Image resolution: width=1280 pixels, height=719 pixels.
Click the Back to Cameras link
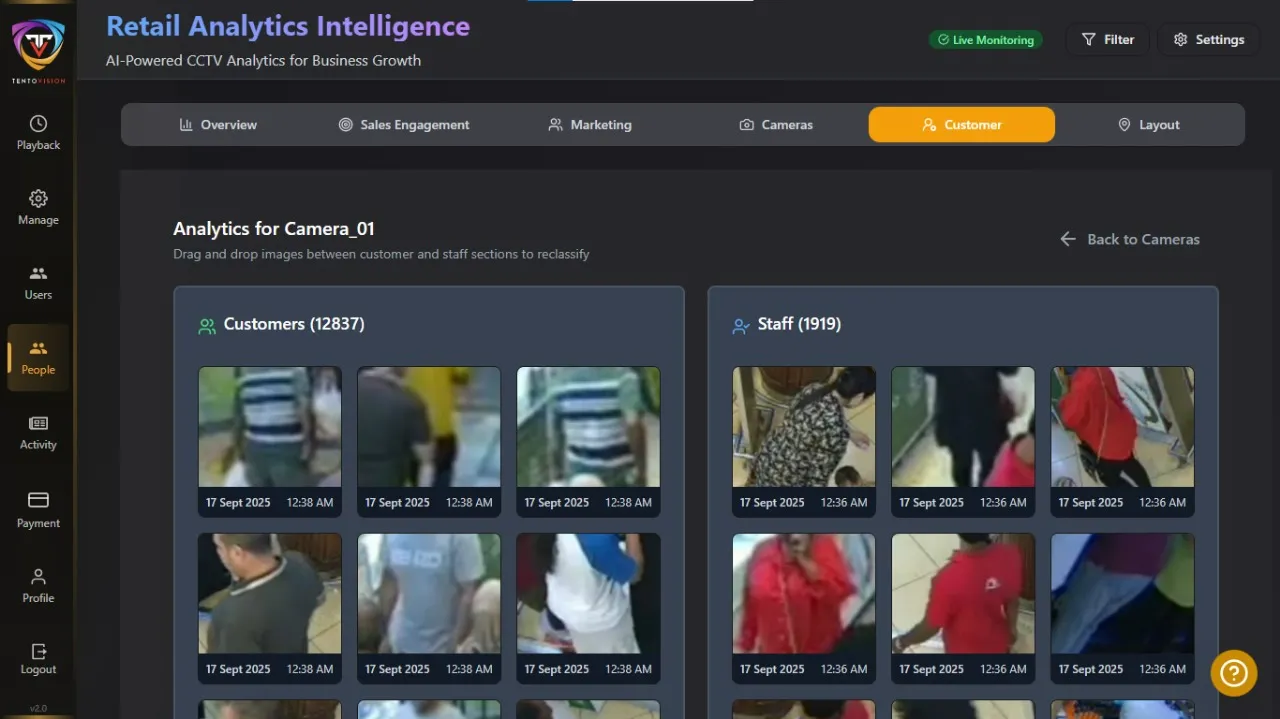(x=1130, y=239)
